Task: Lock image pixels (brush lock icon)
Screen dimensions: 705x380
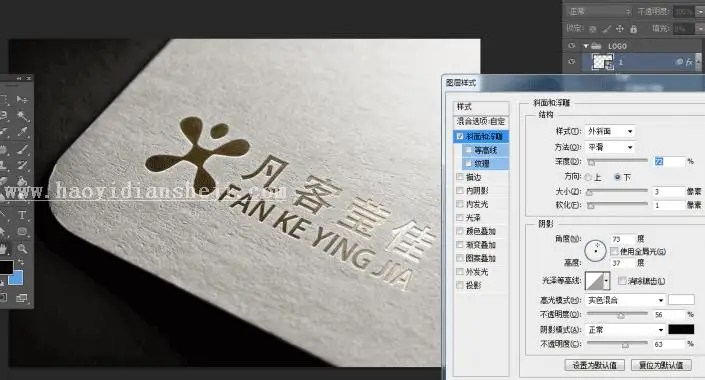Action: tap(607, 29)
